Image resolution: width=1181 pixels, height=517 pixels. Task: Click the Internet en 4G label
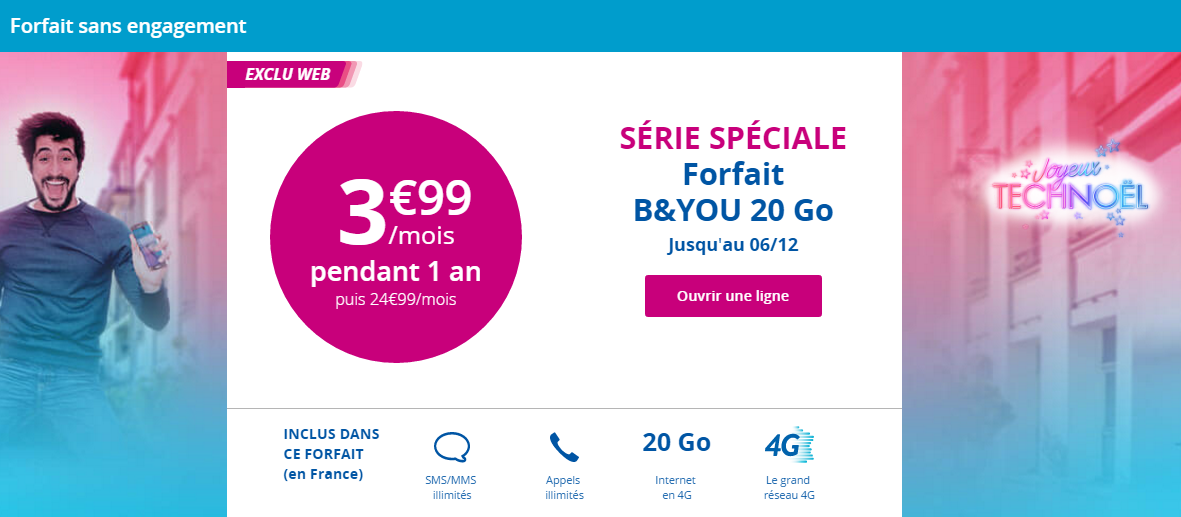tap(676, 488)
